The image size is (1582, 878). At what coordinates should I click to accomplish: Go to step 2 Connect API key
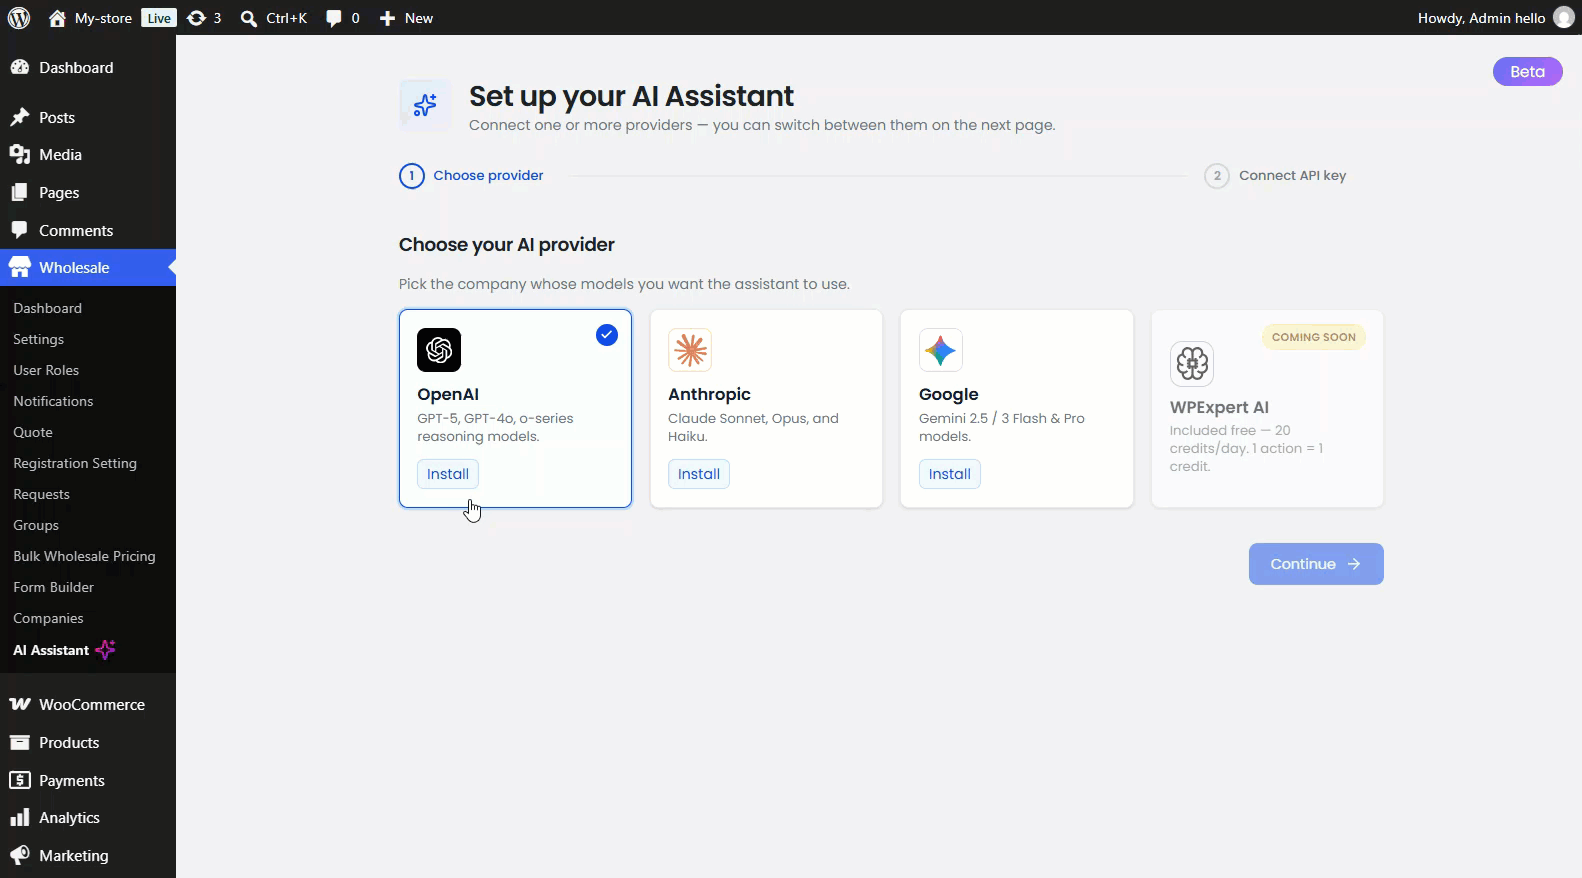(1275, 176)
